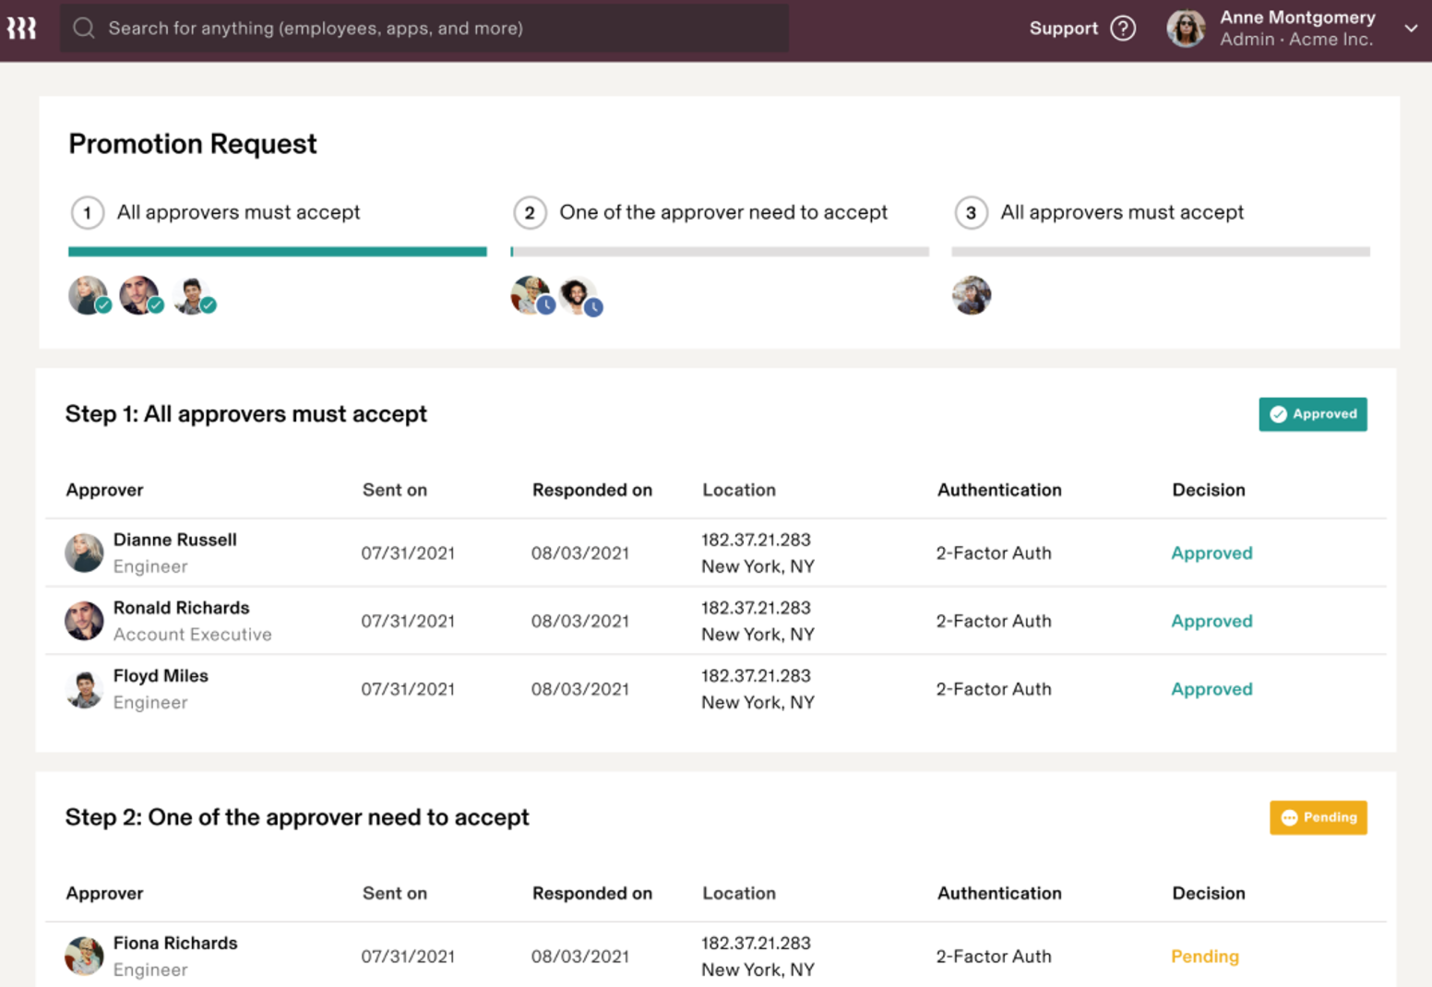Click the Rippling logo icon

[22, 28]
